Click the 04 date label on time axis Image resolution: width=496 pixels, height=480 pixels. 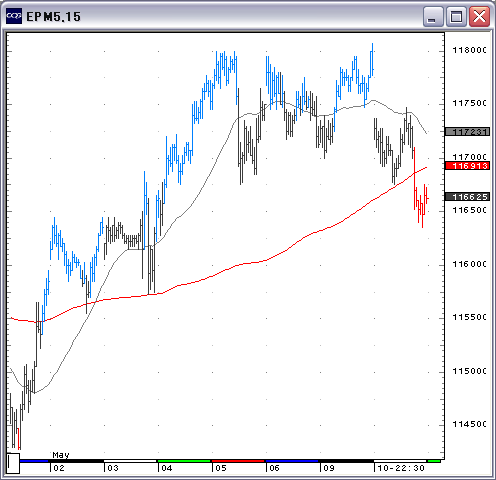click(x=167, y=468)
